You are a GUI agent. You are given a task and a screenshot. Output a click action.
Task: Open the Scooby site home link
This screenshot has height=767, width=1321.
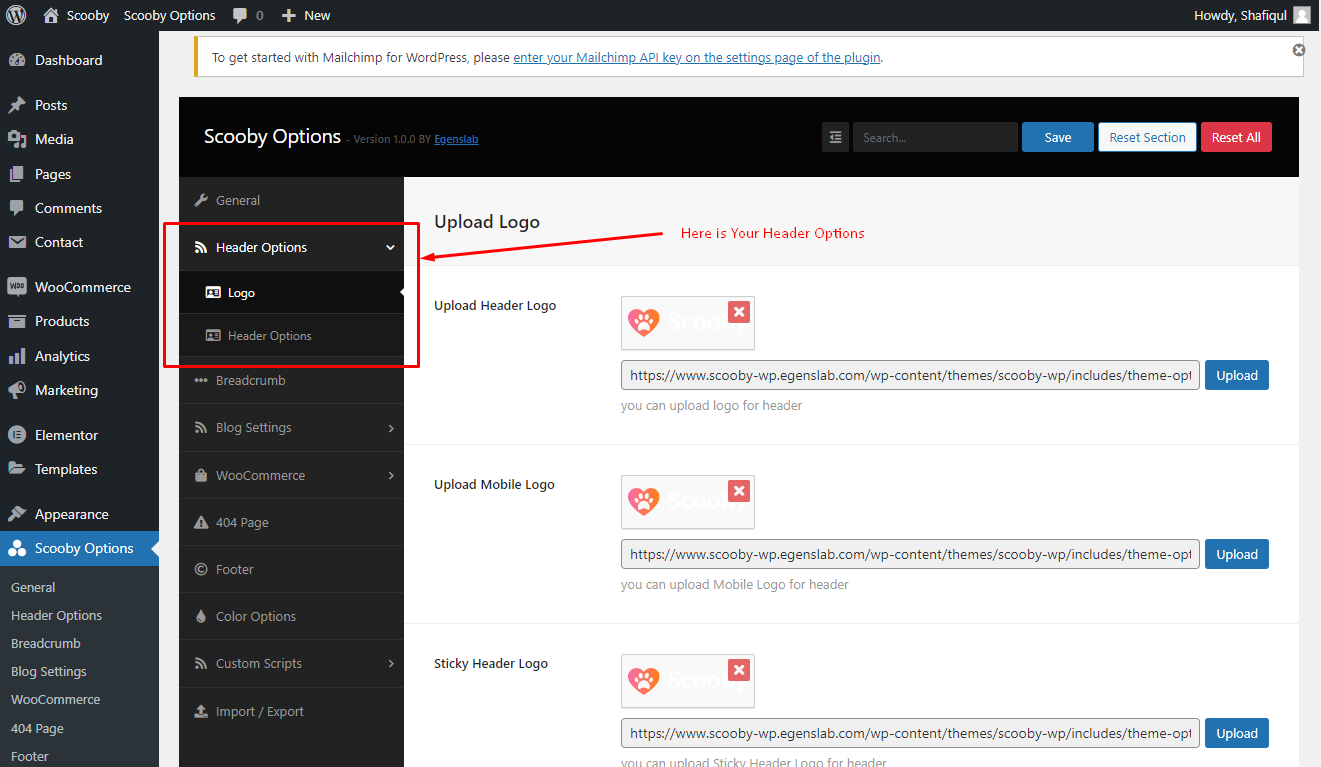[76, 15]
